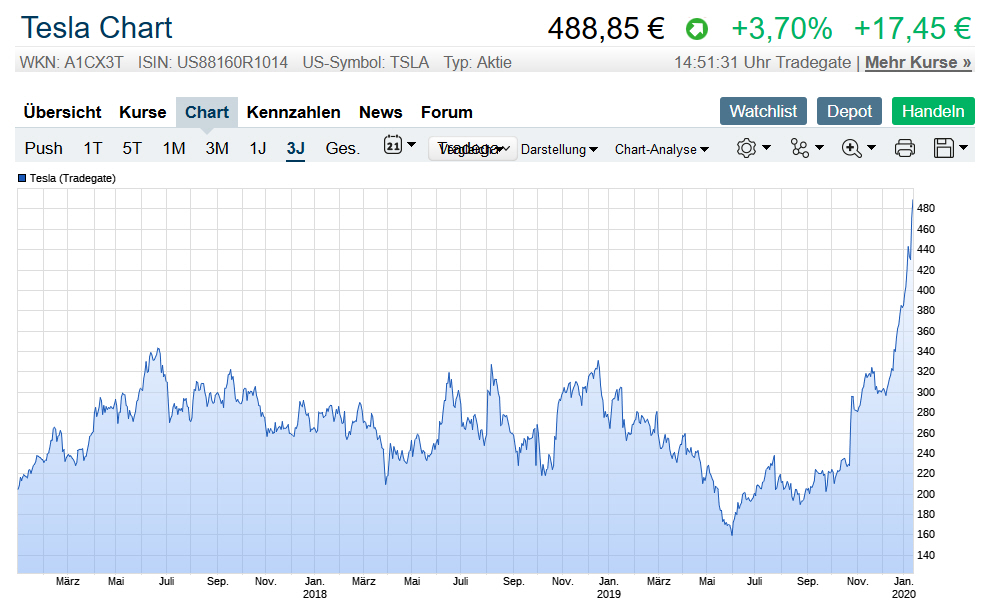
Task: Open the Darstellung dropdown
Action: click(559, 149)
